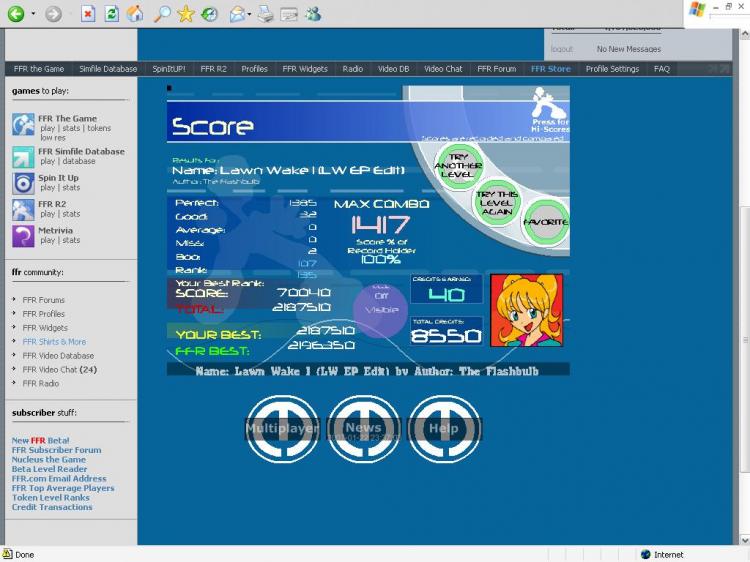750x562 pixels.
Task: Open the browser Home page icon
Action: click(135, 14)
